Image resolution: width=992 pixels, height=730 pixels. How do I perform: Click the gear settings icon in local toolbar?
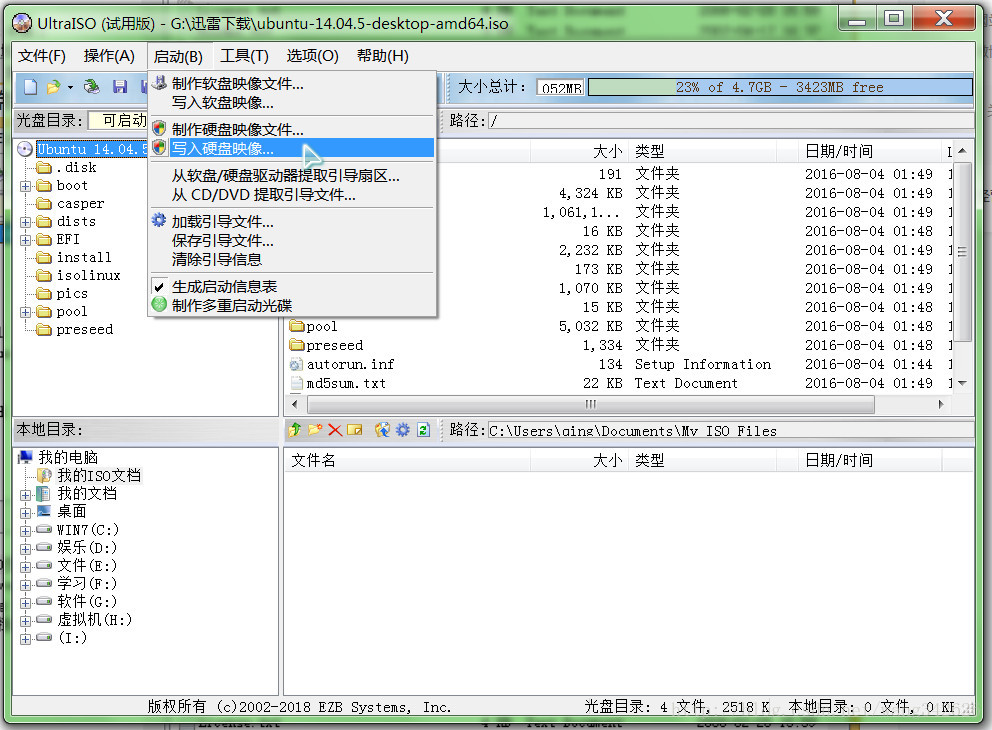[x=402, y=430]
